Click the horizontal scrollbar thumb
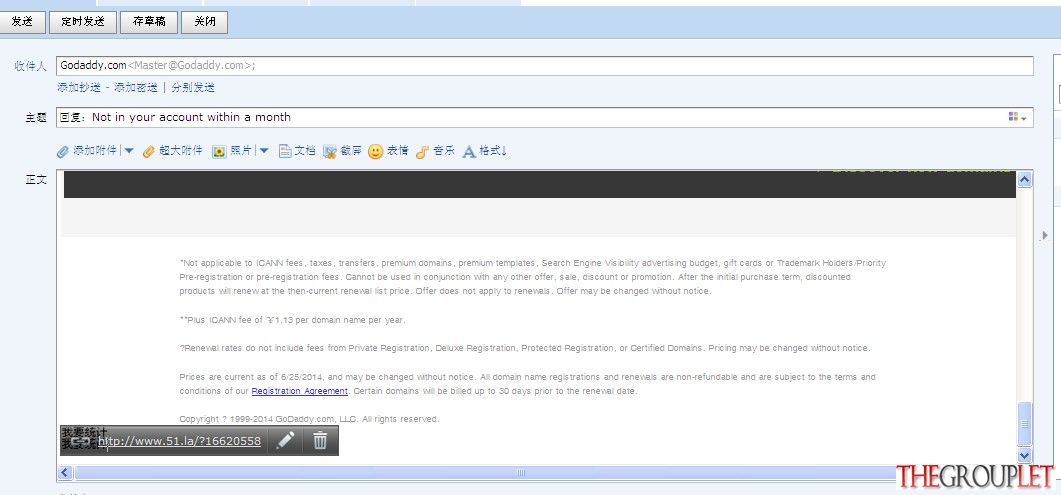The height and width of the screenshot is (495, 1061). [521, 472]
